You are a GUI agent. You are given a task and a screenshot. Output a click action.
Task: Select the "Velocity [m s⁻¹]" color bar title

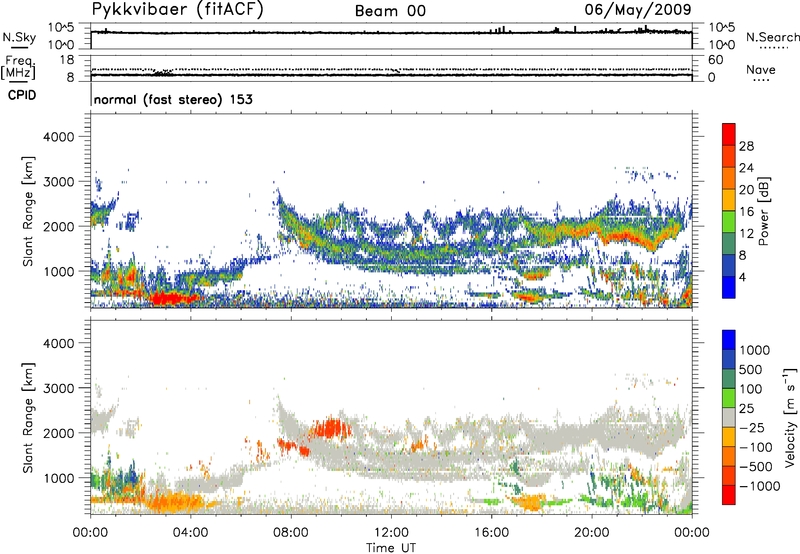pyautogui.click(x=791, y=417)
